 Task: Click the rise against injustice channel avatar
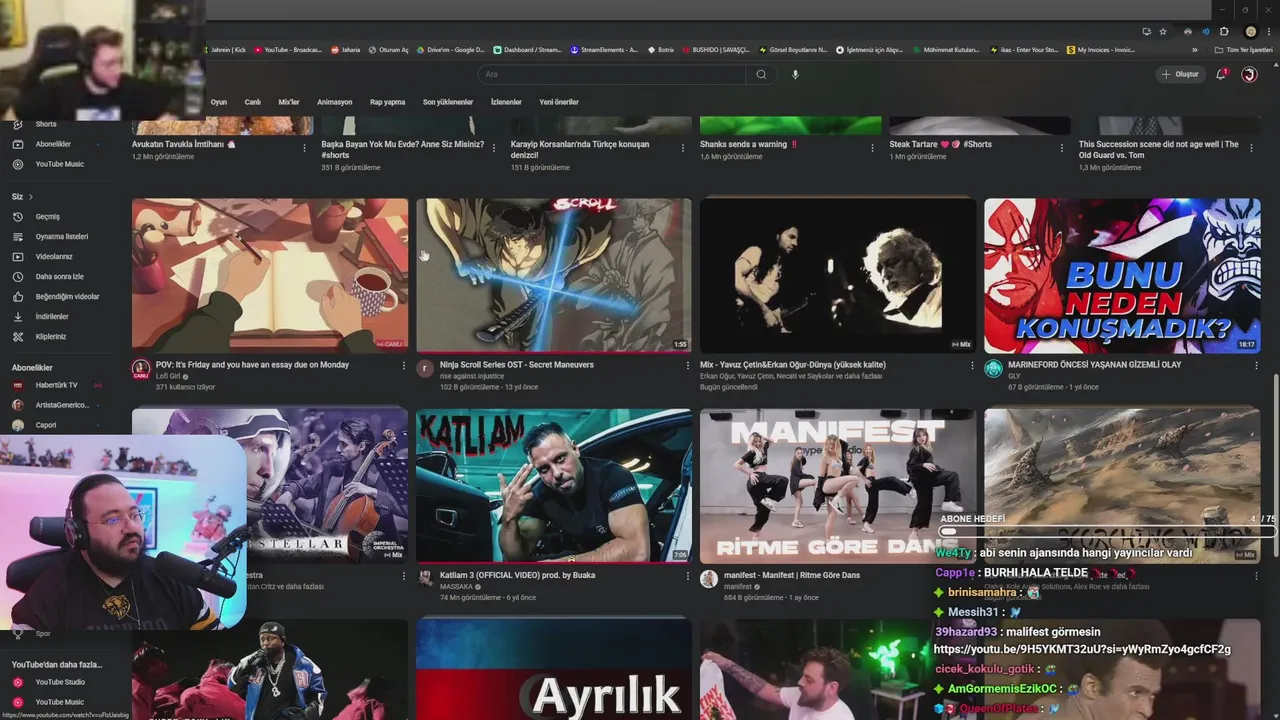(x=425, y=368)
